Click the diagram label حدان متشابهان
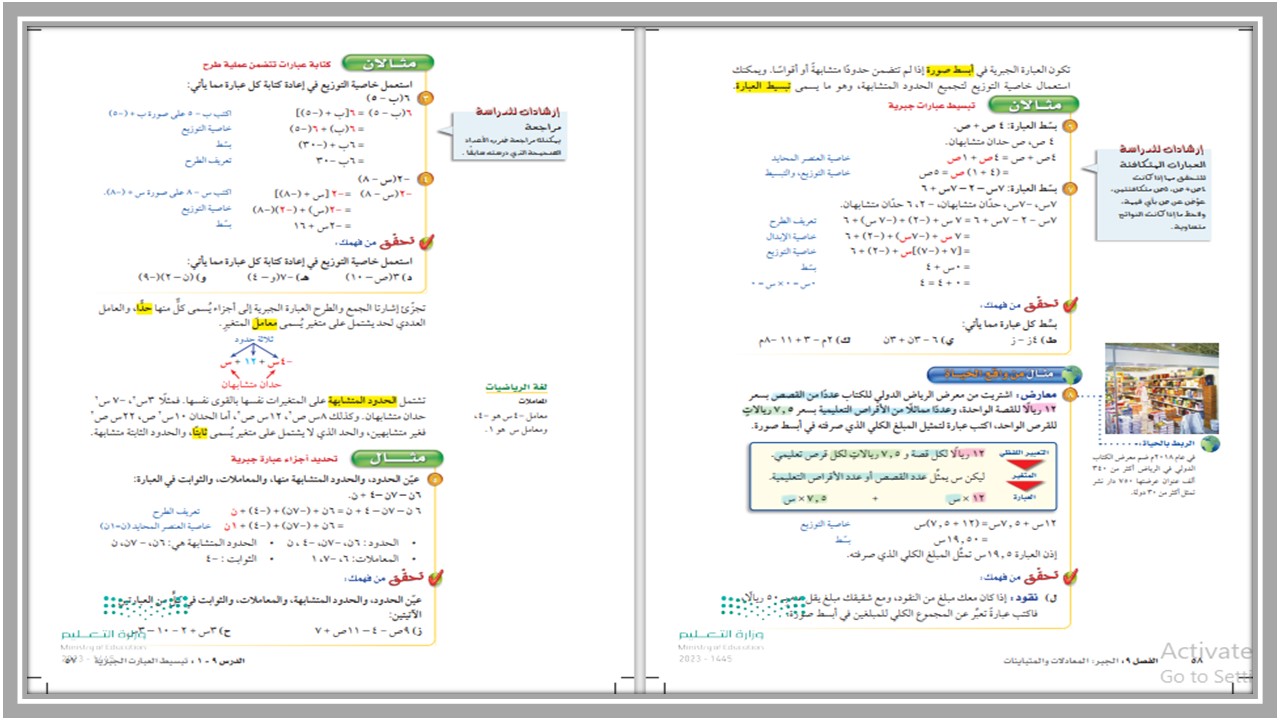 pyautogui.click(x=251, y=387)
